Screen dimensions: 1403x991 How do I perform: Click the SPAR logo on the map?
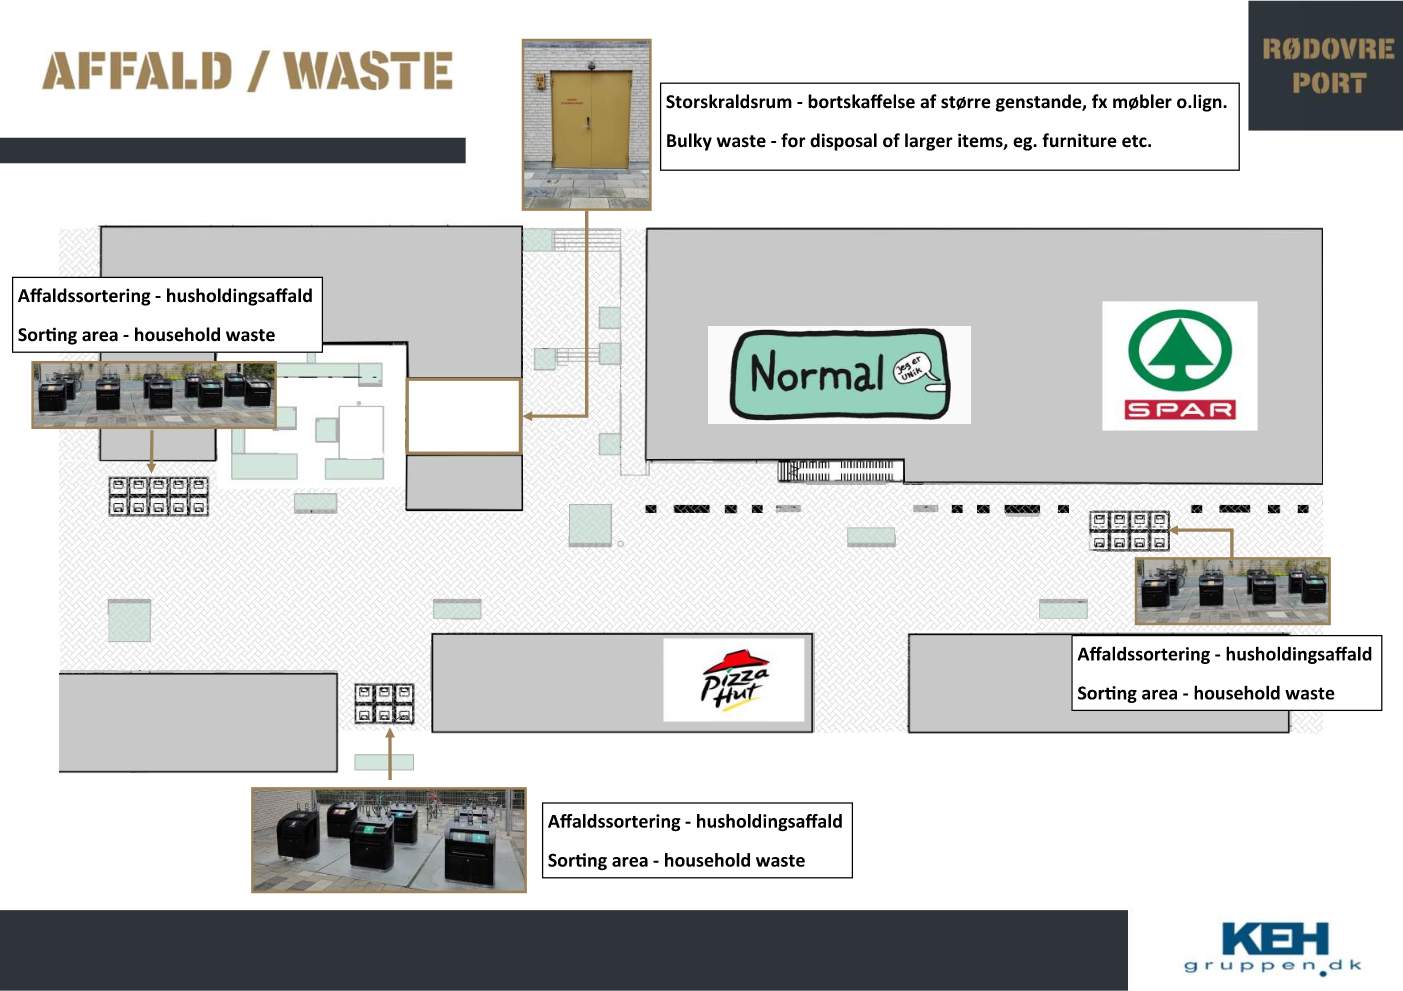click(x=1179, y=366)
